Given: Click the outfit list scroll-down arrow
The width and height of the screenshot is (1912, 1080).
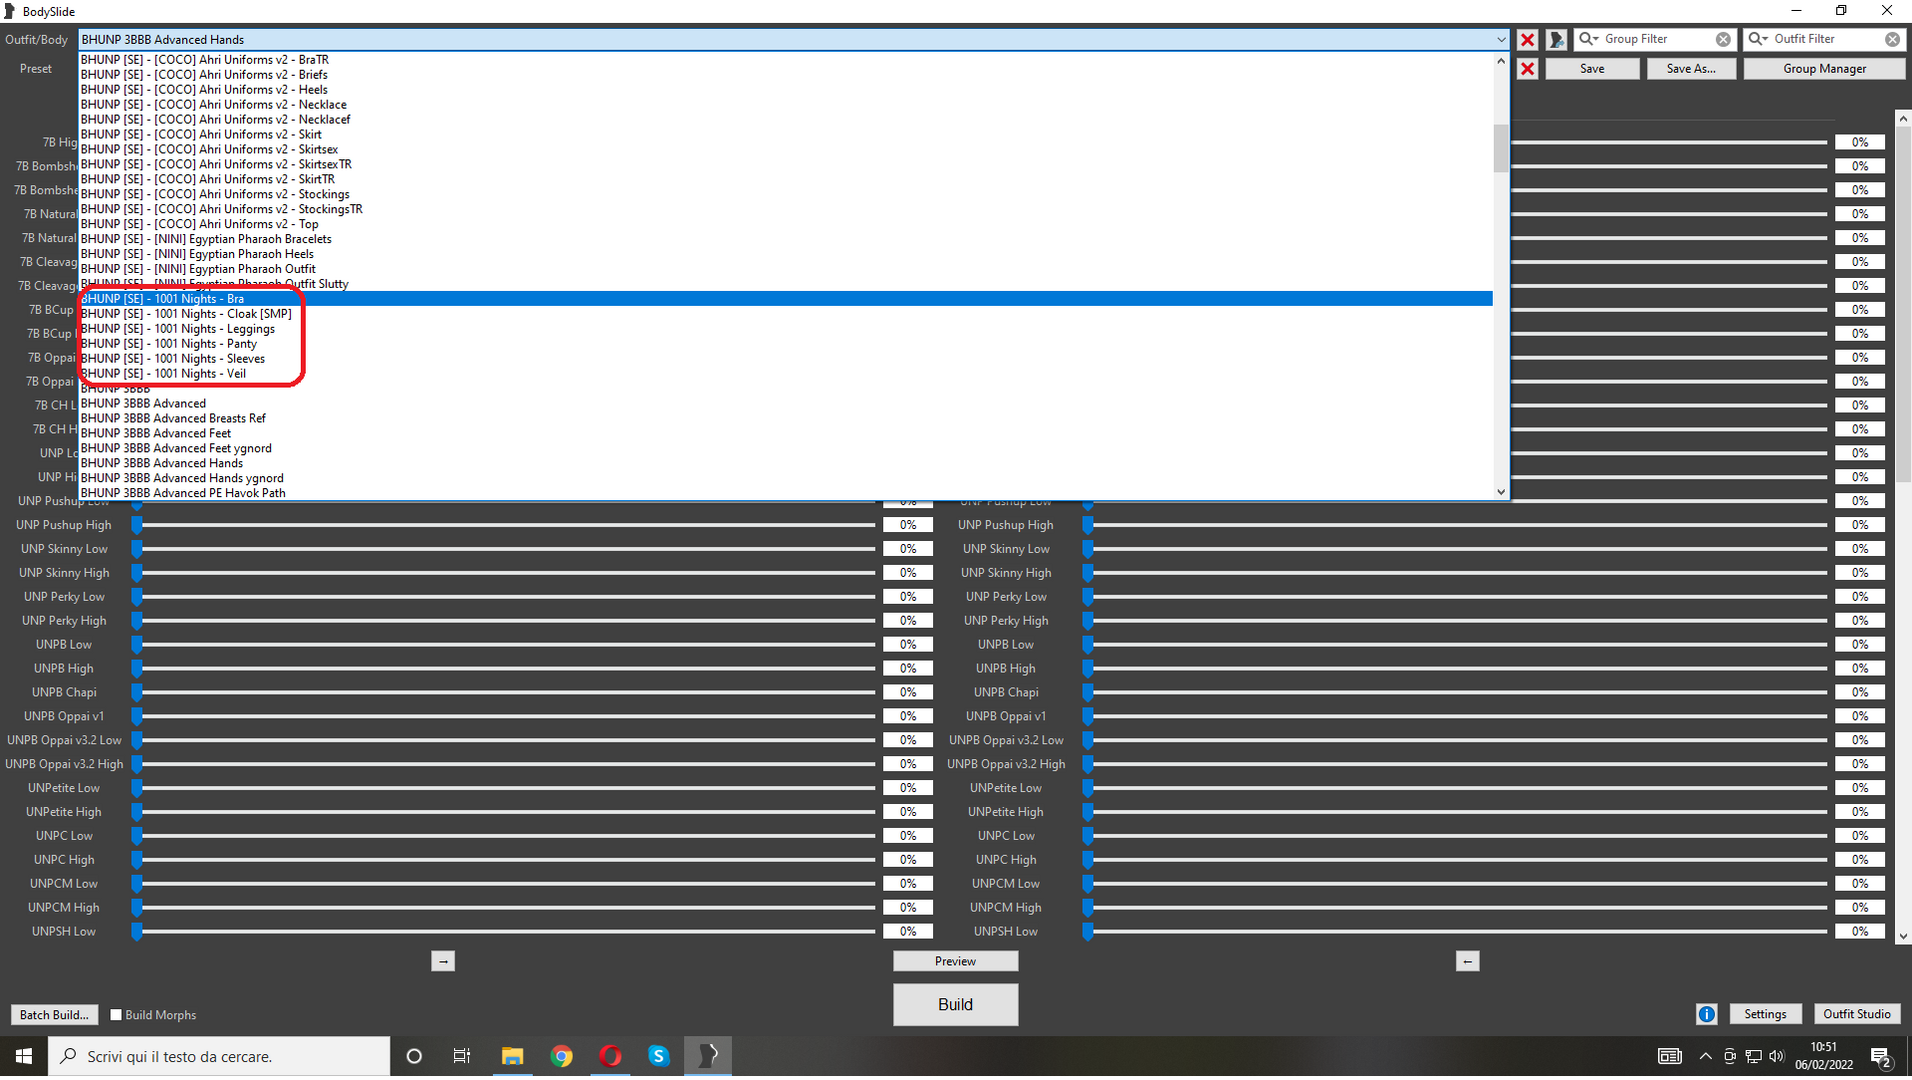Looking at the screenshot, I should [x=1501, y=492].
